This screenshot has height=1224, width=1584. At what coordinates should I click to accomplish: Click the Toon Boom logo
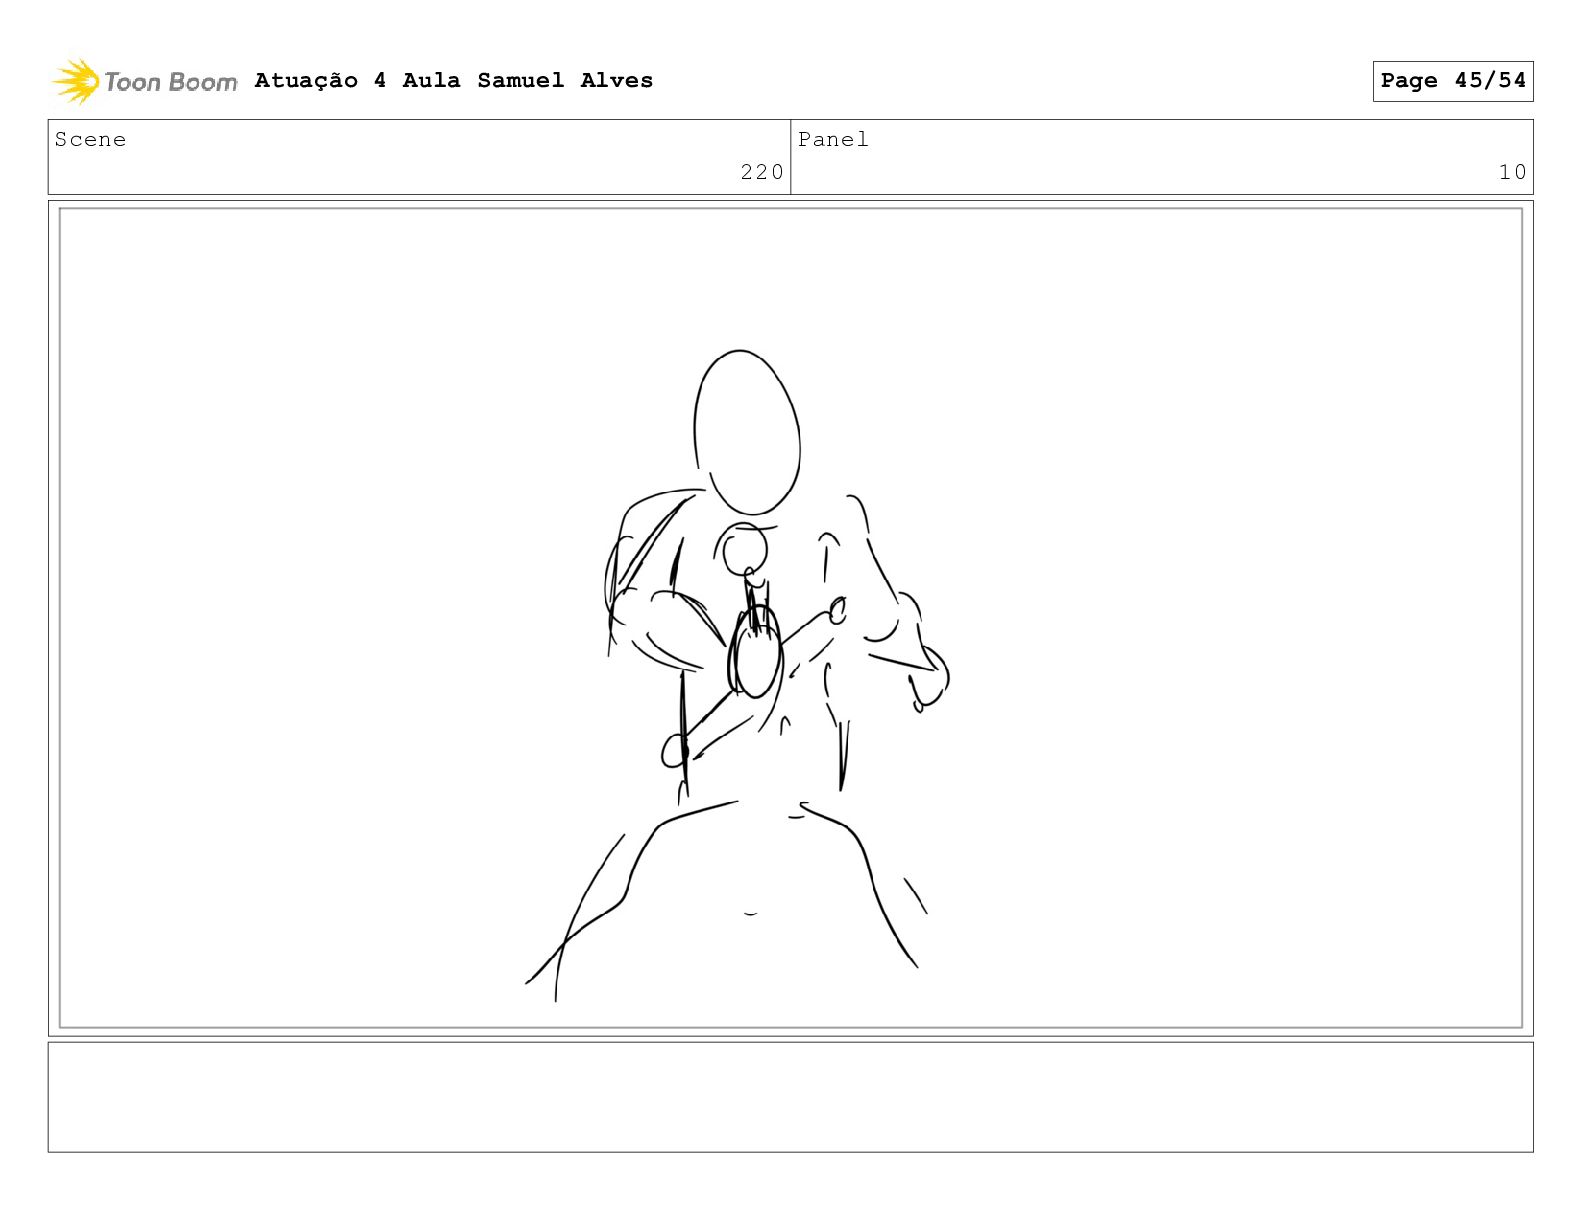pos(144,81)
